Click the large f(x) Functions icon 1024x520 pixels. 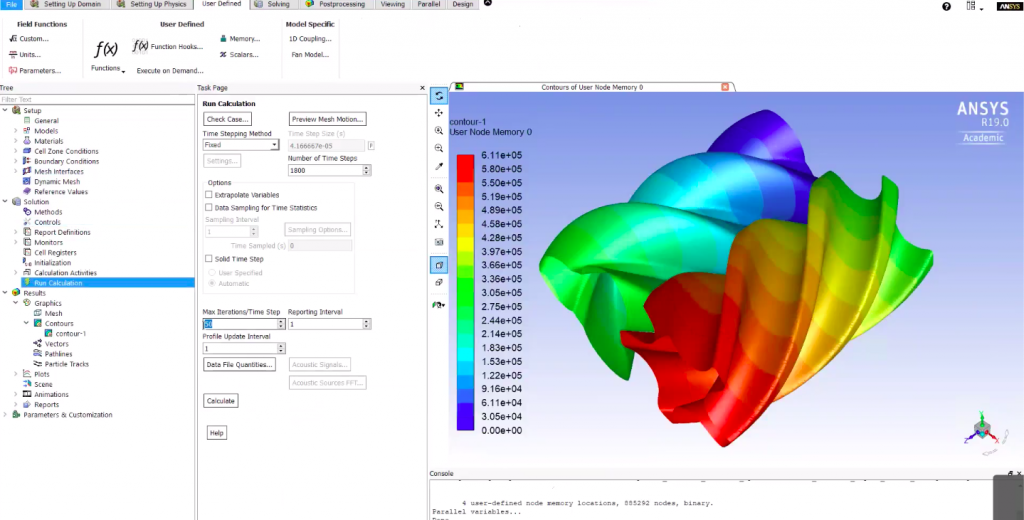(x=106, y=50)
